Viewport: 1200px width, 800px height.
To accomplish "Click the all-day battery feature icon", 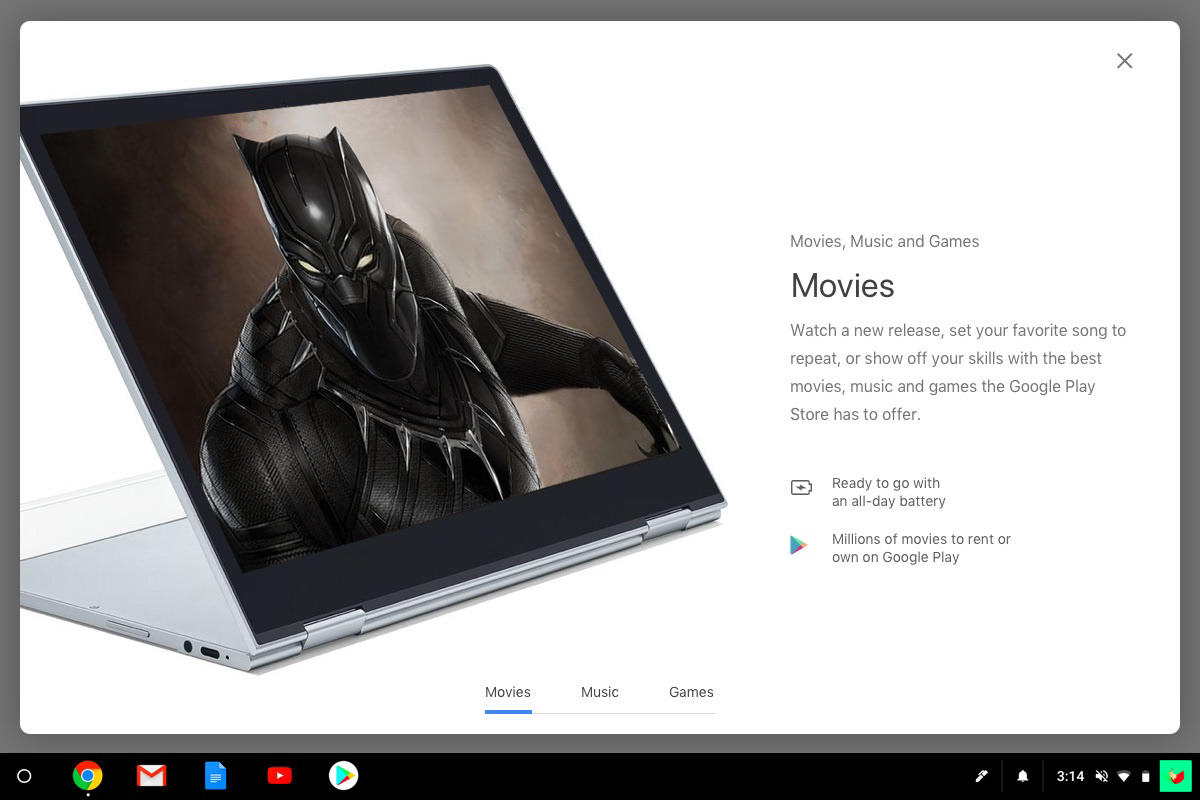I will 801,488.
